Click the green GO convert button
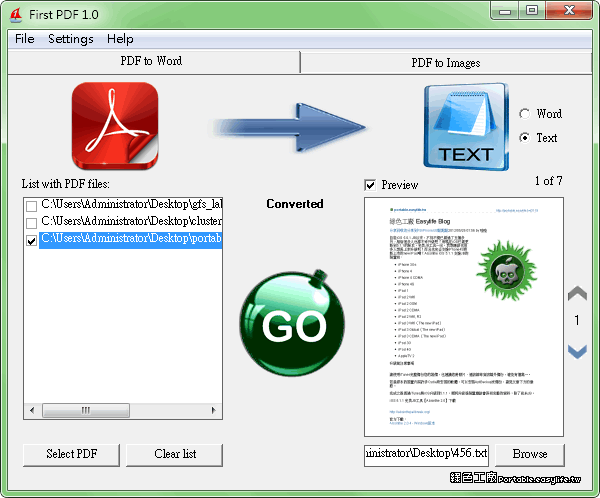 point(292,324)
